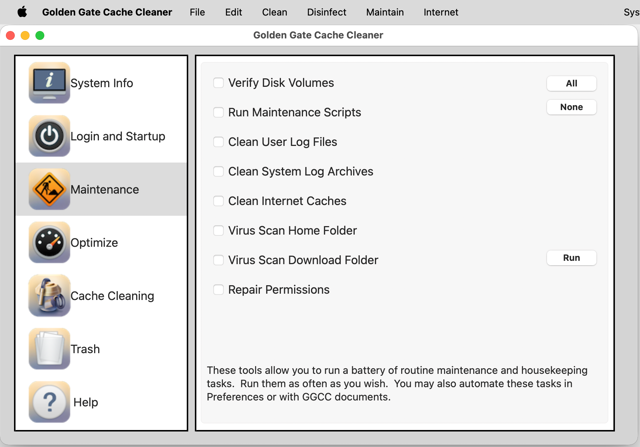Open the Maintain menu
The width and height of the screenshot is (640, 447).
coord(385,12)
